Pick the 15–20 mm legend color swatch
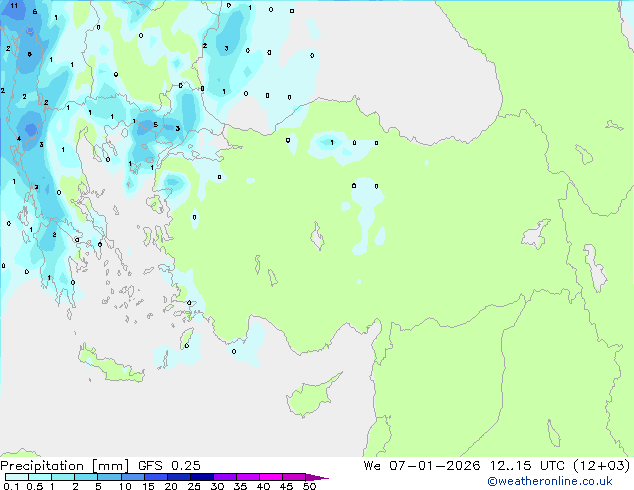Viewport: 634px width, 490px height. pyautogui.click(x=156, y=477)
